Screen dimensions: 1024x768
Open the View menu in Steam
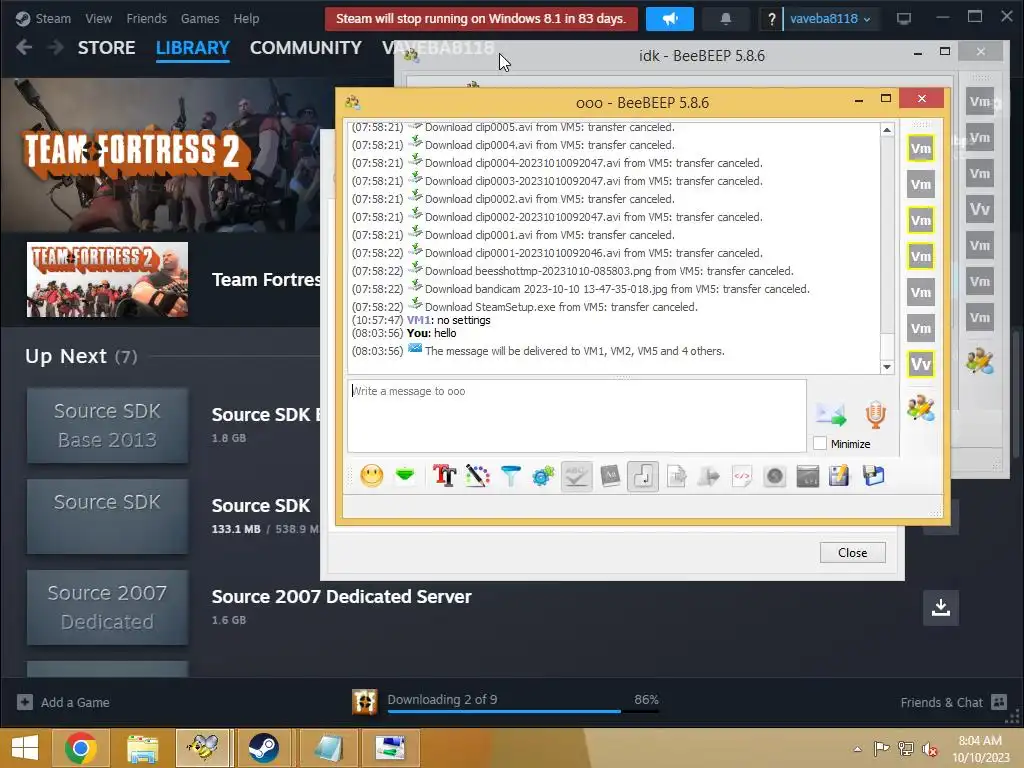(99, 18)
